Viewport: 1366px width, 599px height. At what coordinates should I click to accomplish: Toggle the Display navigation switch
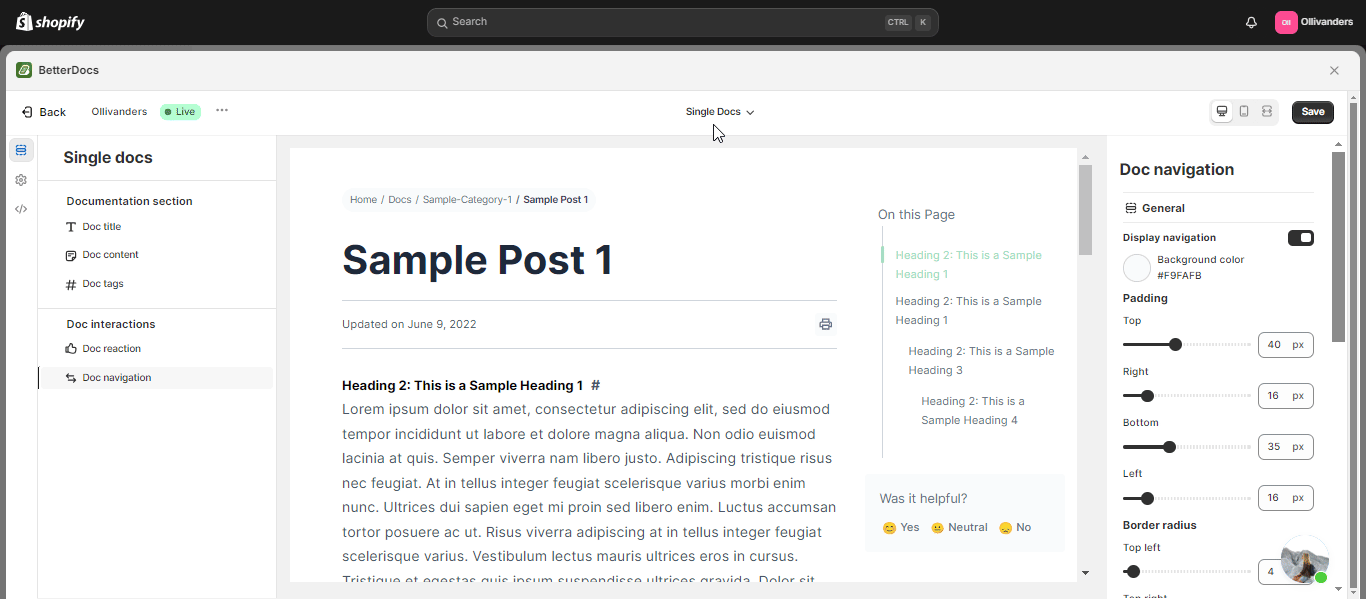point(1300,238)
